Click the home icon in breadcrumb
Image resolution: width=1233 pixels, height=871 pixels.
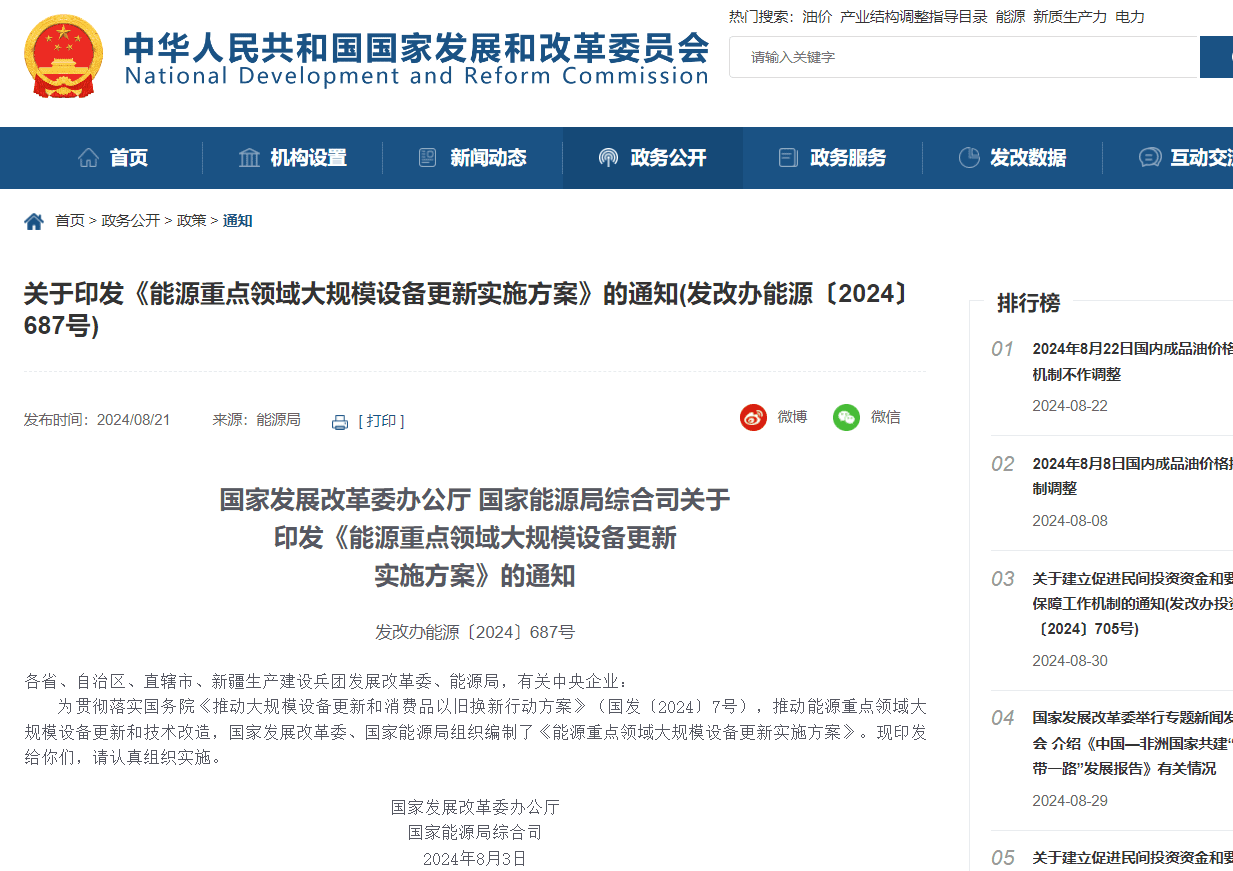[34, 221]
